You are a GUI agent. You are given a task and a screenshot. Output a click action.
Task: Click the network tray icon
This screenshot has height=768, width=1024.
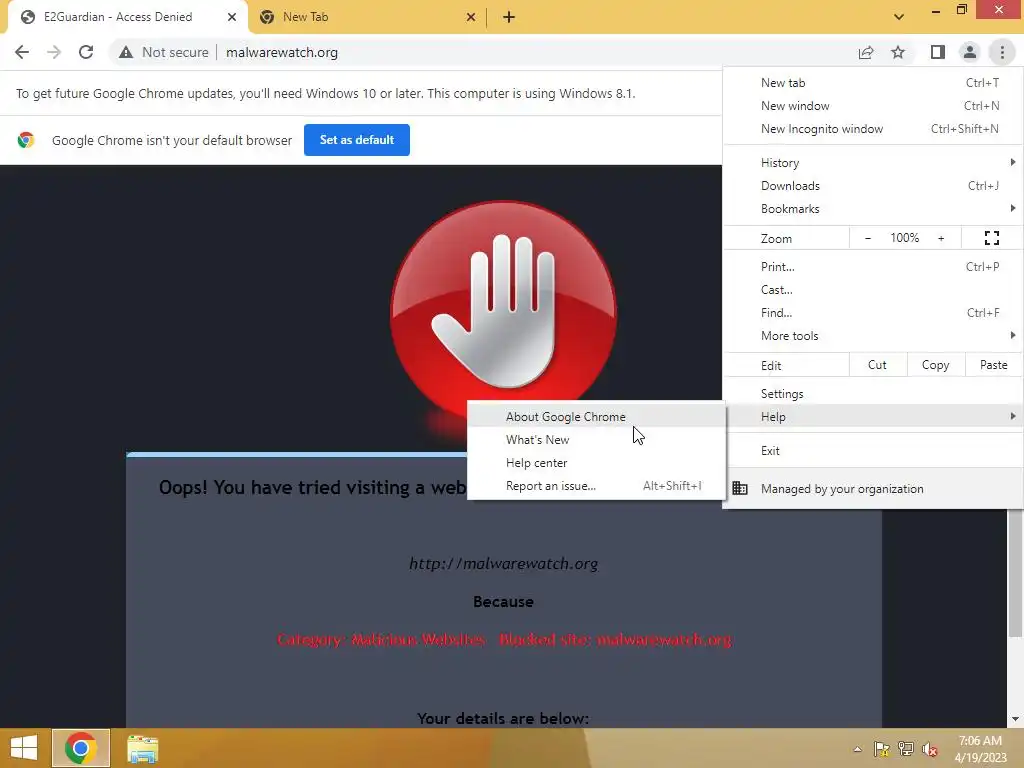click(906, 749)
